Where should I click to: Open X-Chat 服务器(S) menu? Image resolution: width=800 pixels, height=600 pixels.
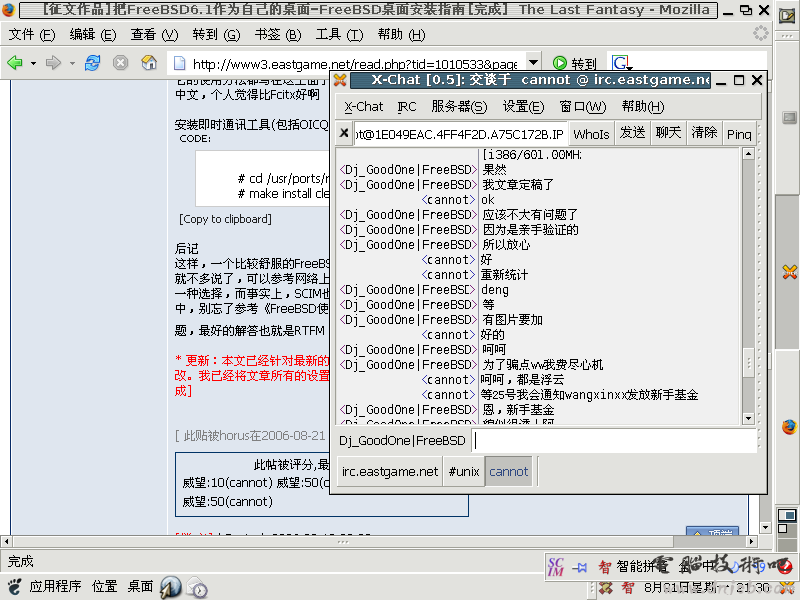[459, 106]
